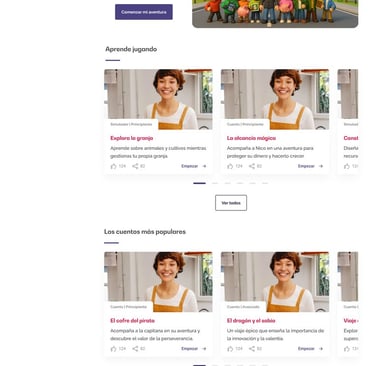Click arrow icon on El cofre del pirata card
Viewport: 375px width, 366px height.
(x=204, y=349)
